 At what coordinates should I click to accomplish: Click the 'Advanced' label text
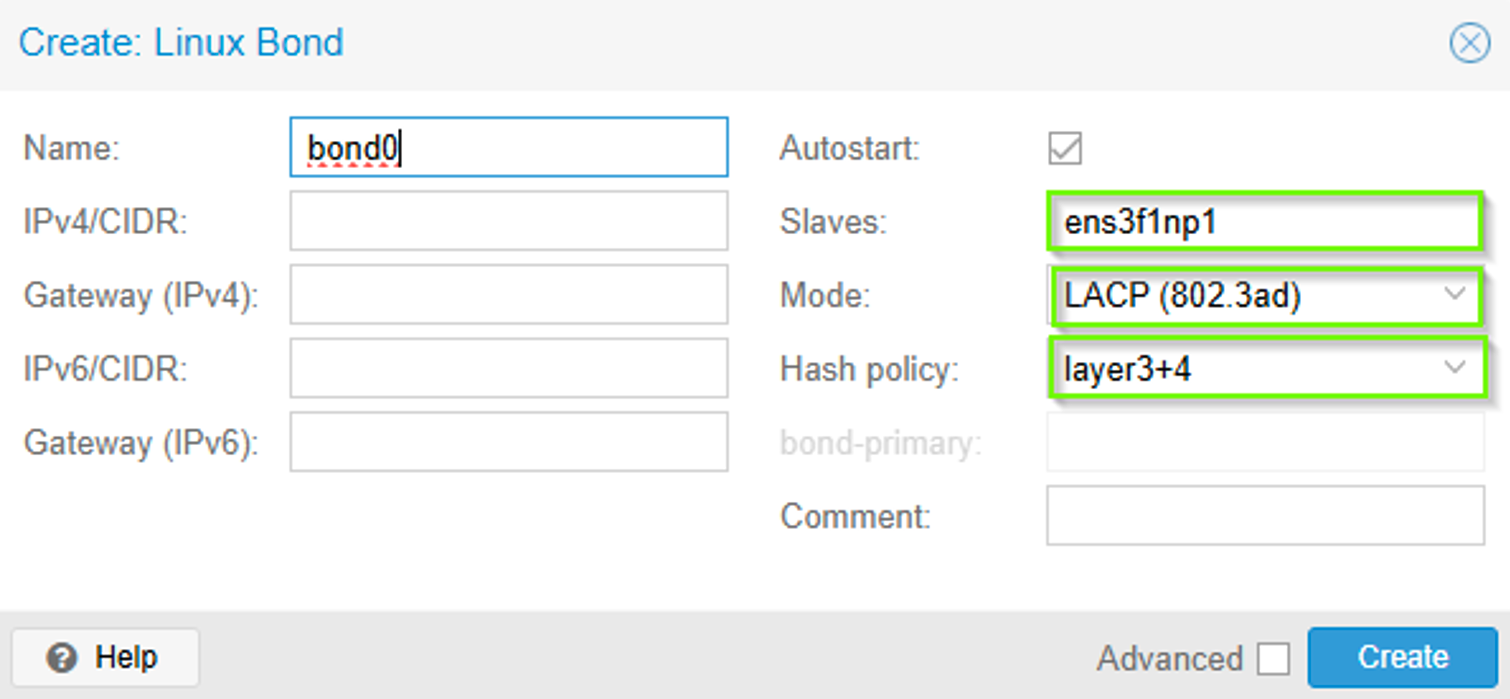coord(1169,659)
